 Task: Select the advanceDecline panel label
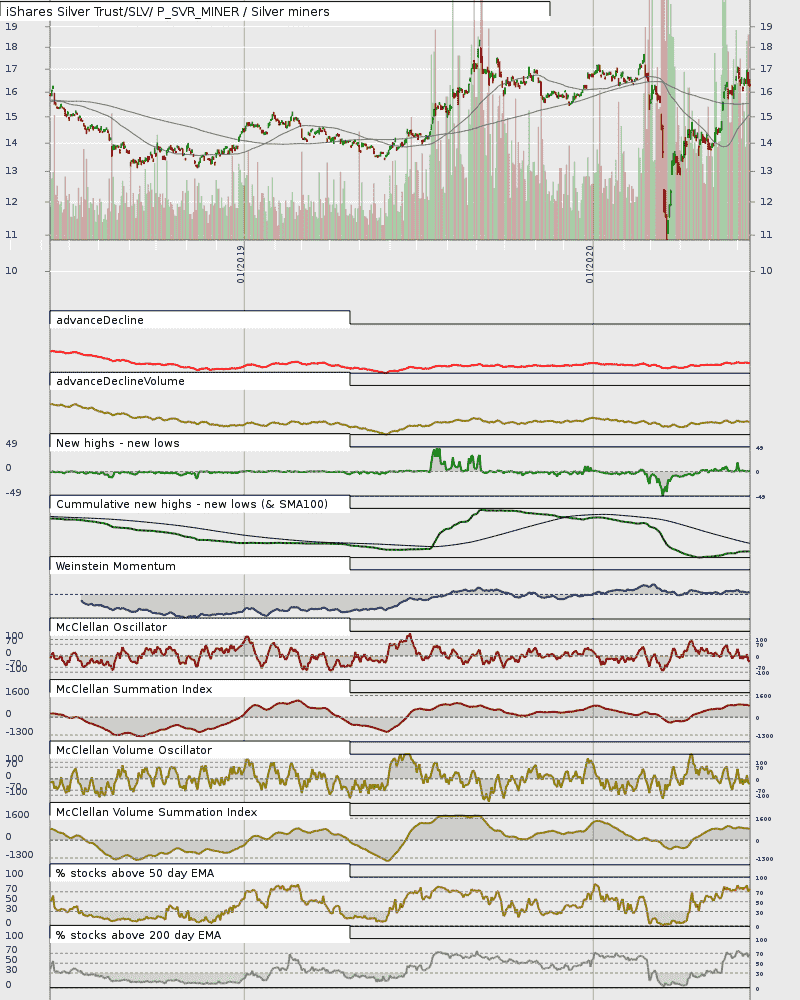[100, 320]
